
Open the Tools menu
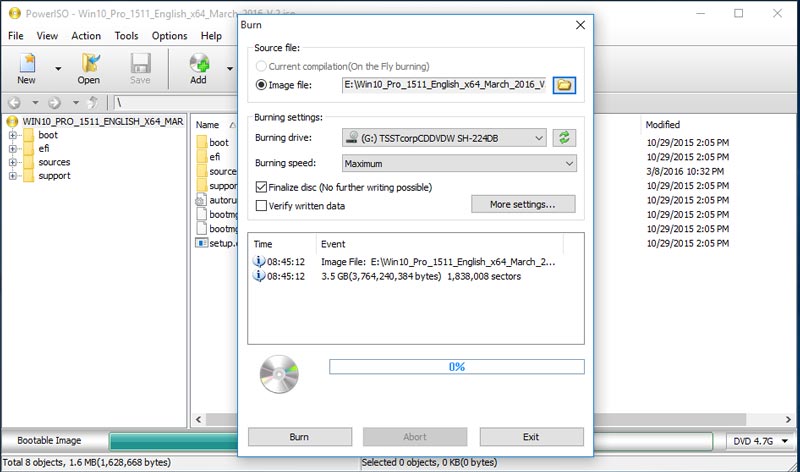[x=126, y=36]
